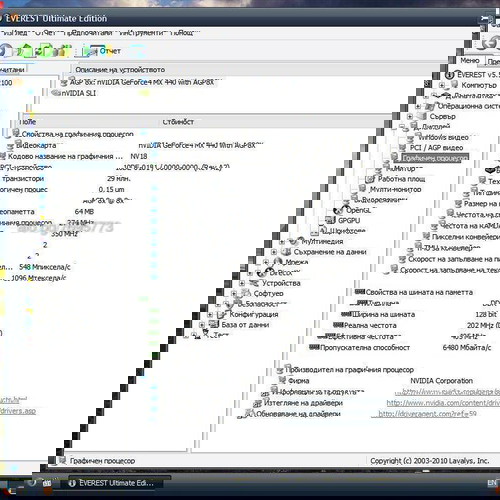
Task: Select the nVIDIA SLI device row
Action: coord(75,93)
